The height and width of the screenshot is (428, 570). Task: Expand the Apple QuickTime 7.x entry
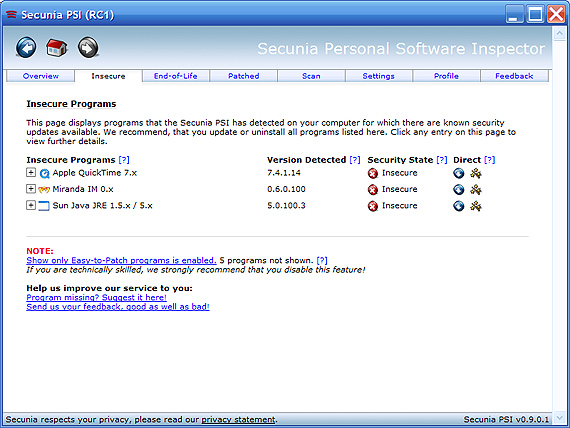click(31, 172)
